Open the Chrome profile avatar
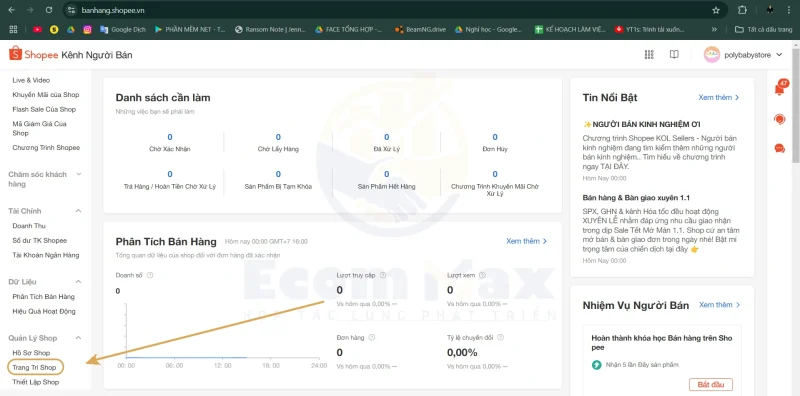Viewport: 800px width, 396px height. 770,10
